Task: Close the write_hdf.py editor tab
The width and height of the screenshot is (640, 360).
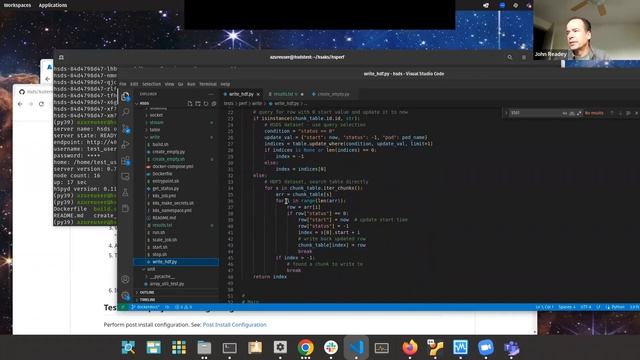Action: pyautogui.click(x=258, y=94)
